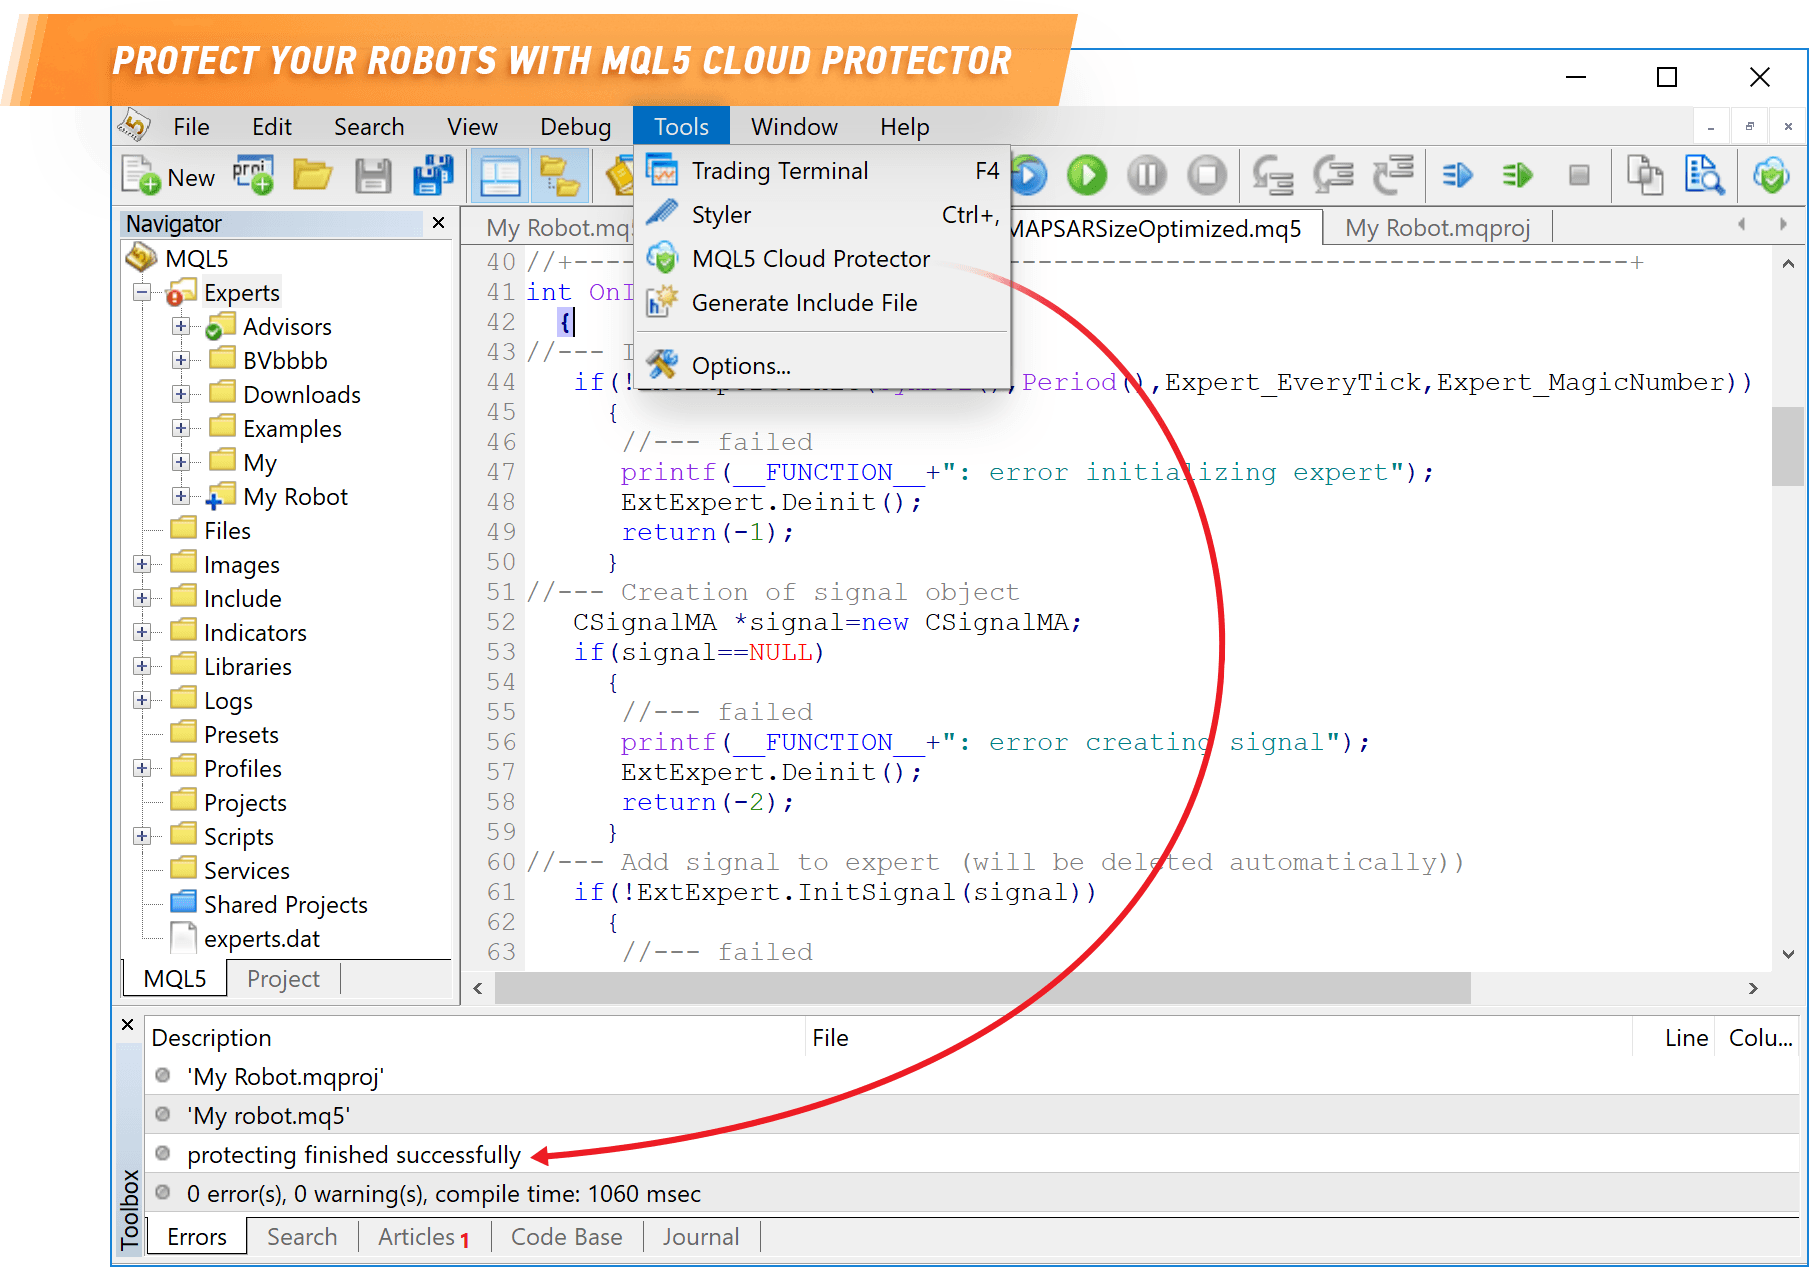The width and height of the screenshot is (1809, 1267).
Task: Toggle the file tree layout button
Action: tap(561, 175)
